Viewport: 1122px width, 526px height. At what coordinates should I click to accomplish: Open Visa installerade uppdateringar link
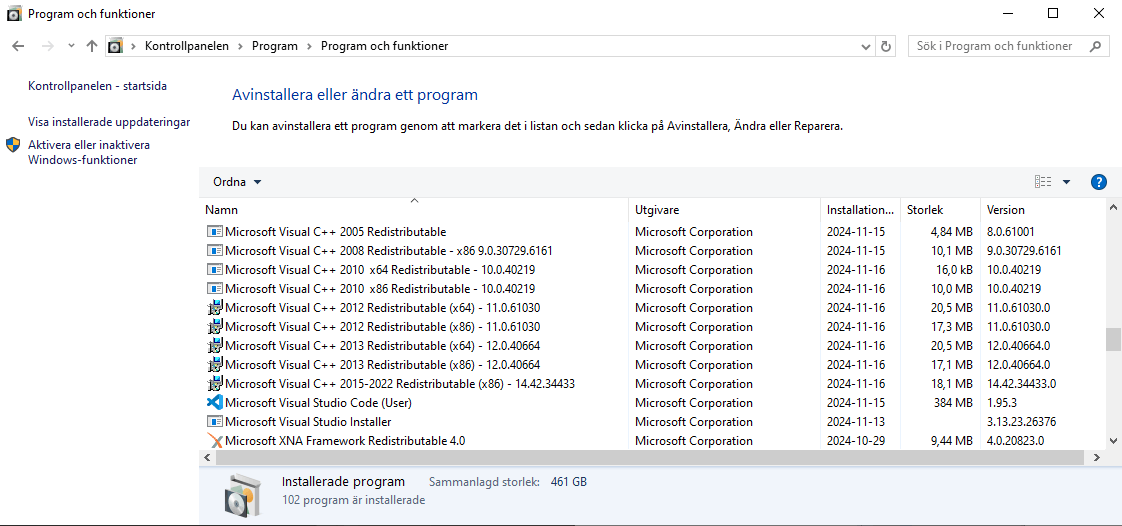[109, 122]
